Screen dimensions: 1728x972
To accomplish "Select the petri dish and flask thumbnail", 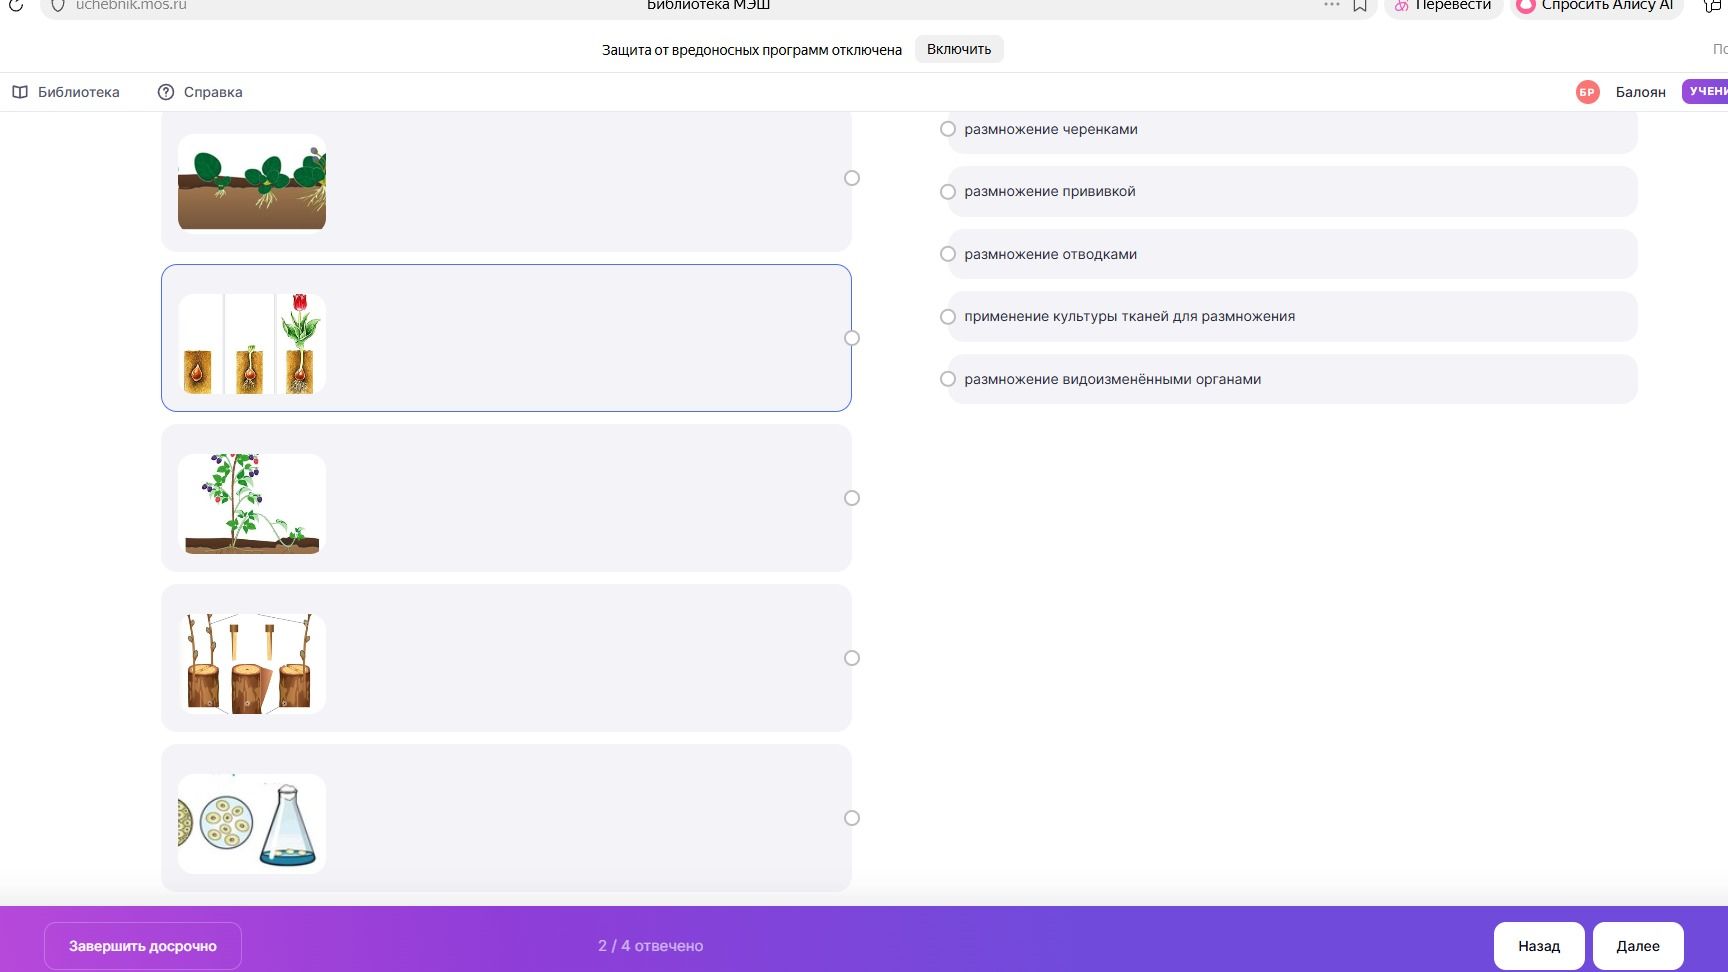I will [x=252, y=824].
